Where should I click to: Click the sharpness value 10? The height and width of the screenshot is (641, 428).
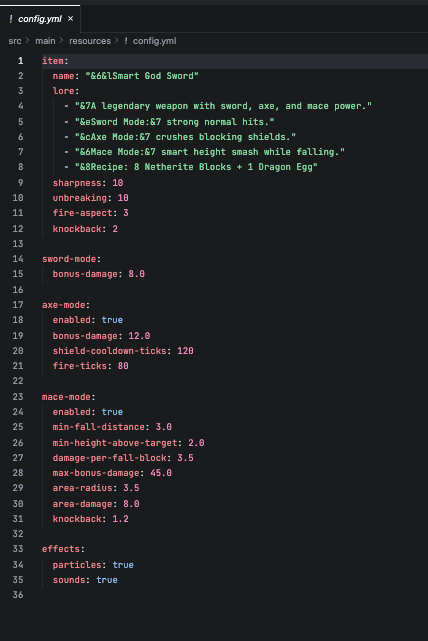pyautogui.click(x=118, y=183)
